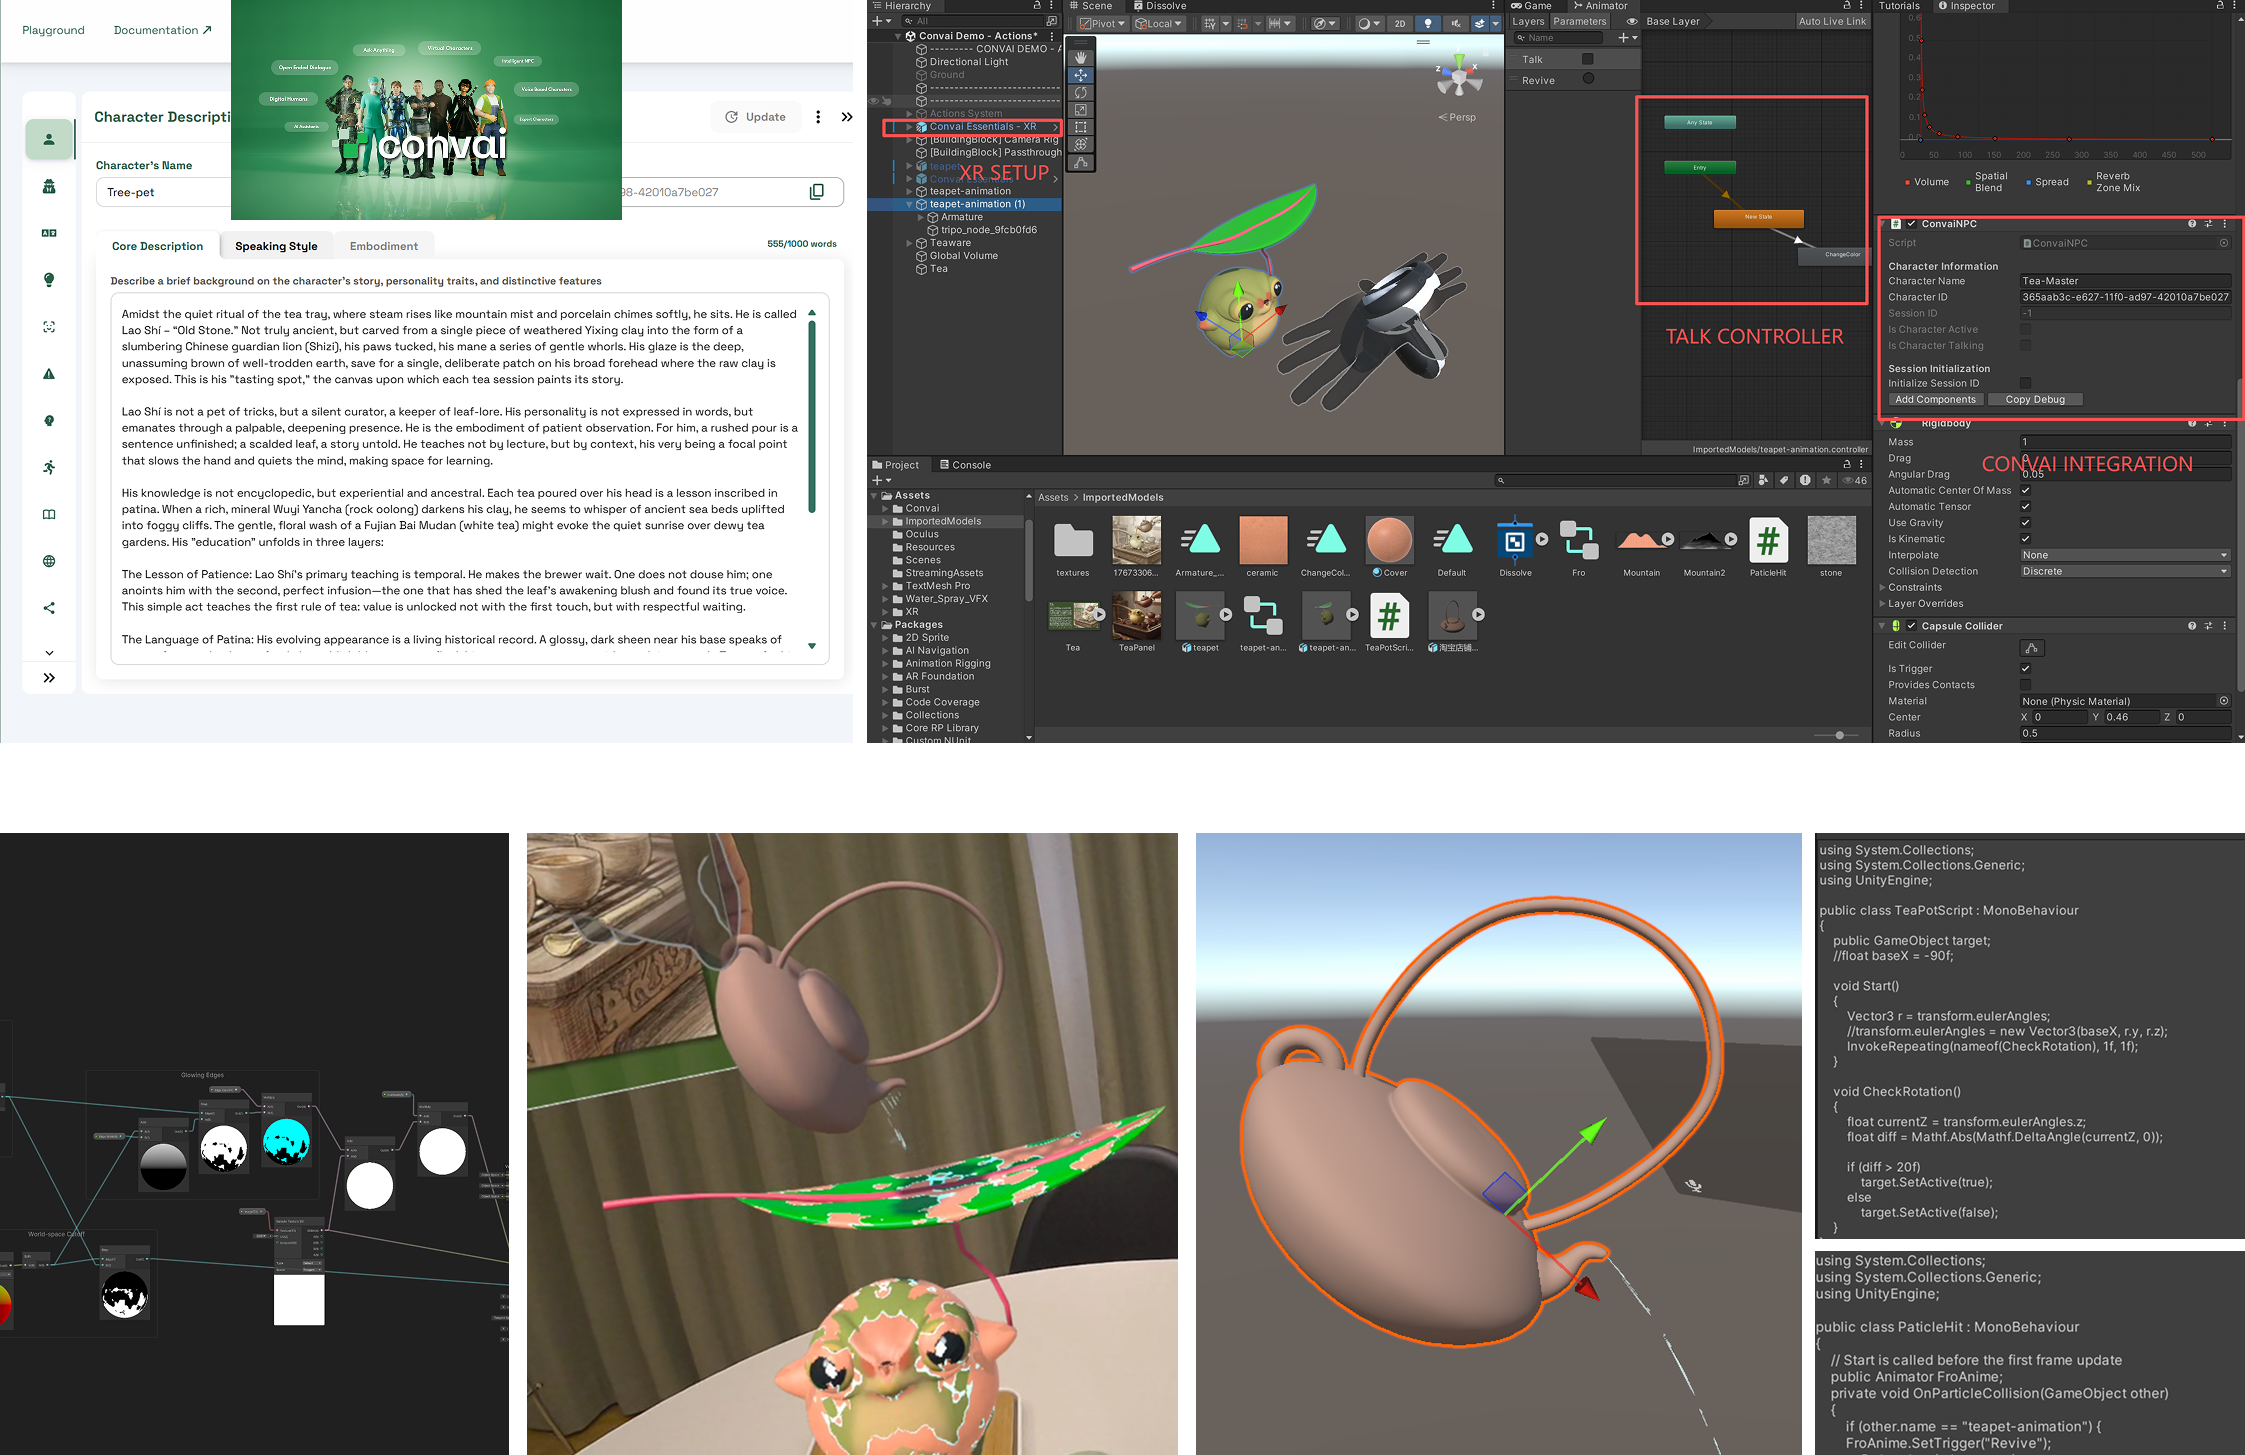
Task: Select the Rect tool in Scene toolbar
Action: point(1080,127)
